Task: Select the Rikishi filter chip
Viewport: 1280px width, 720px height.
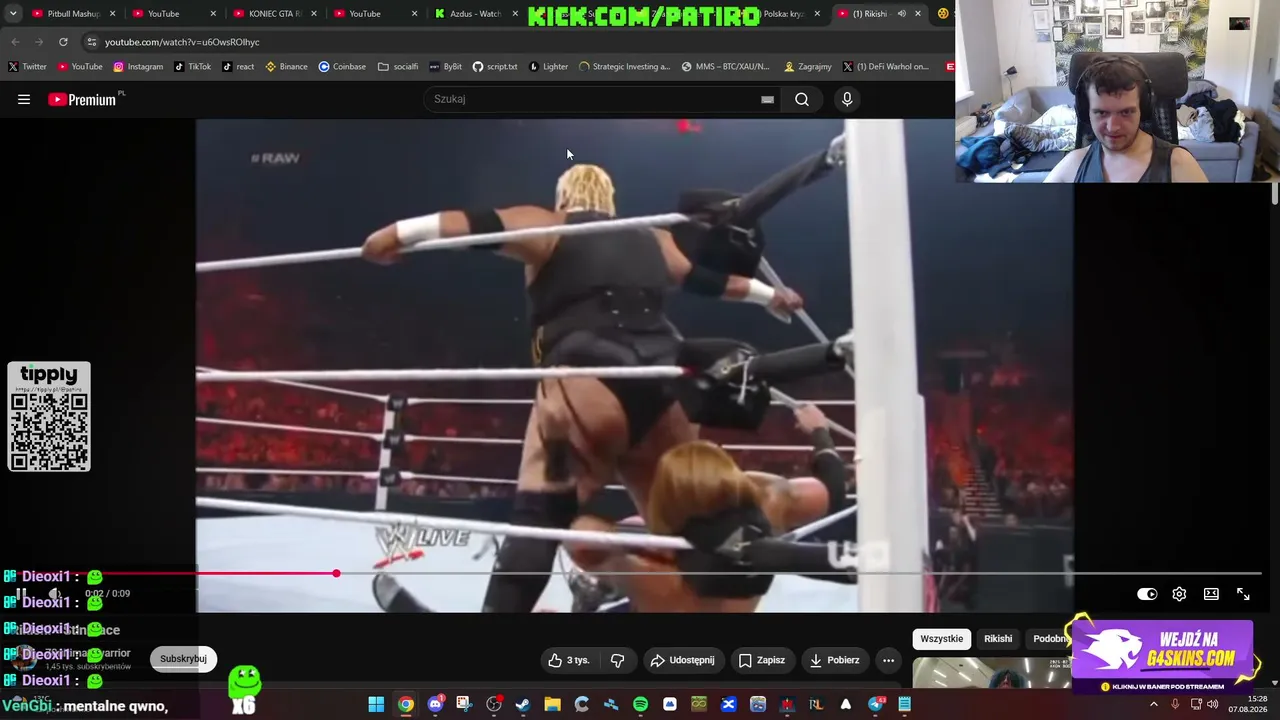Action: 998,639
